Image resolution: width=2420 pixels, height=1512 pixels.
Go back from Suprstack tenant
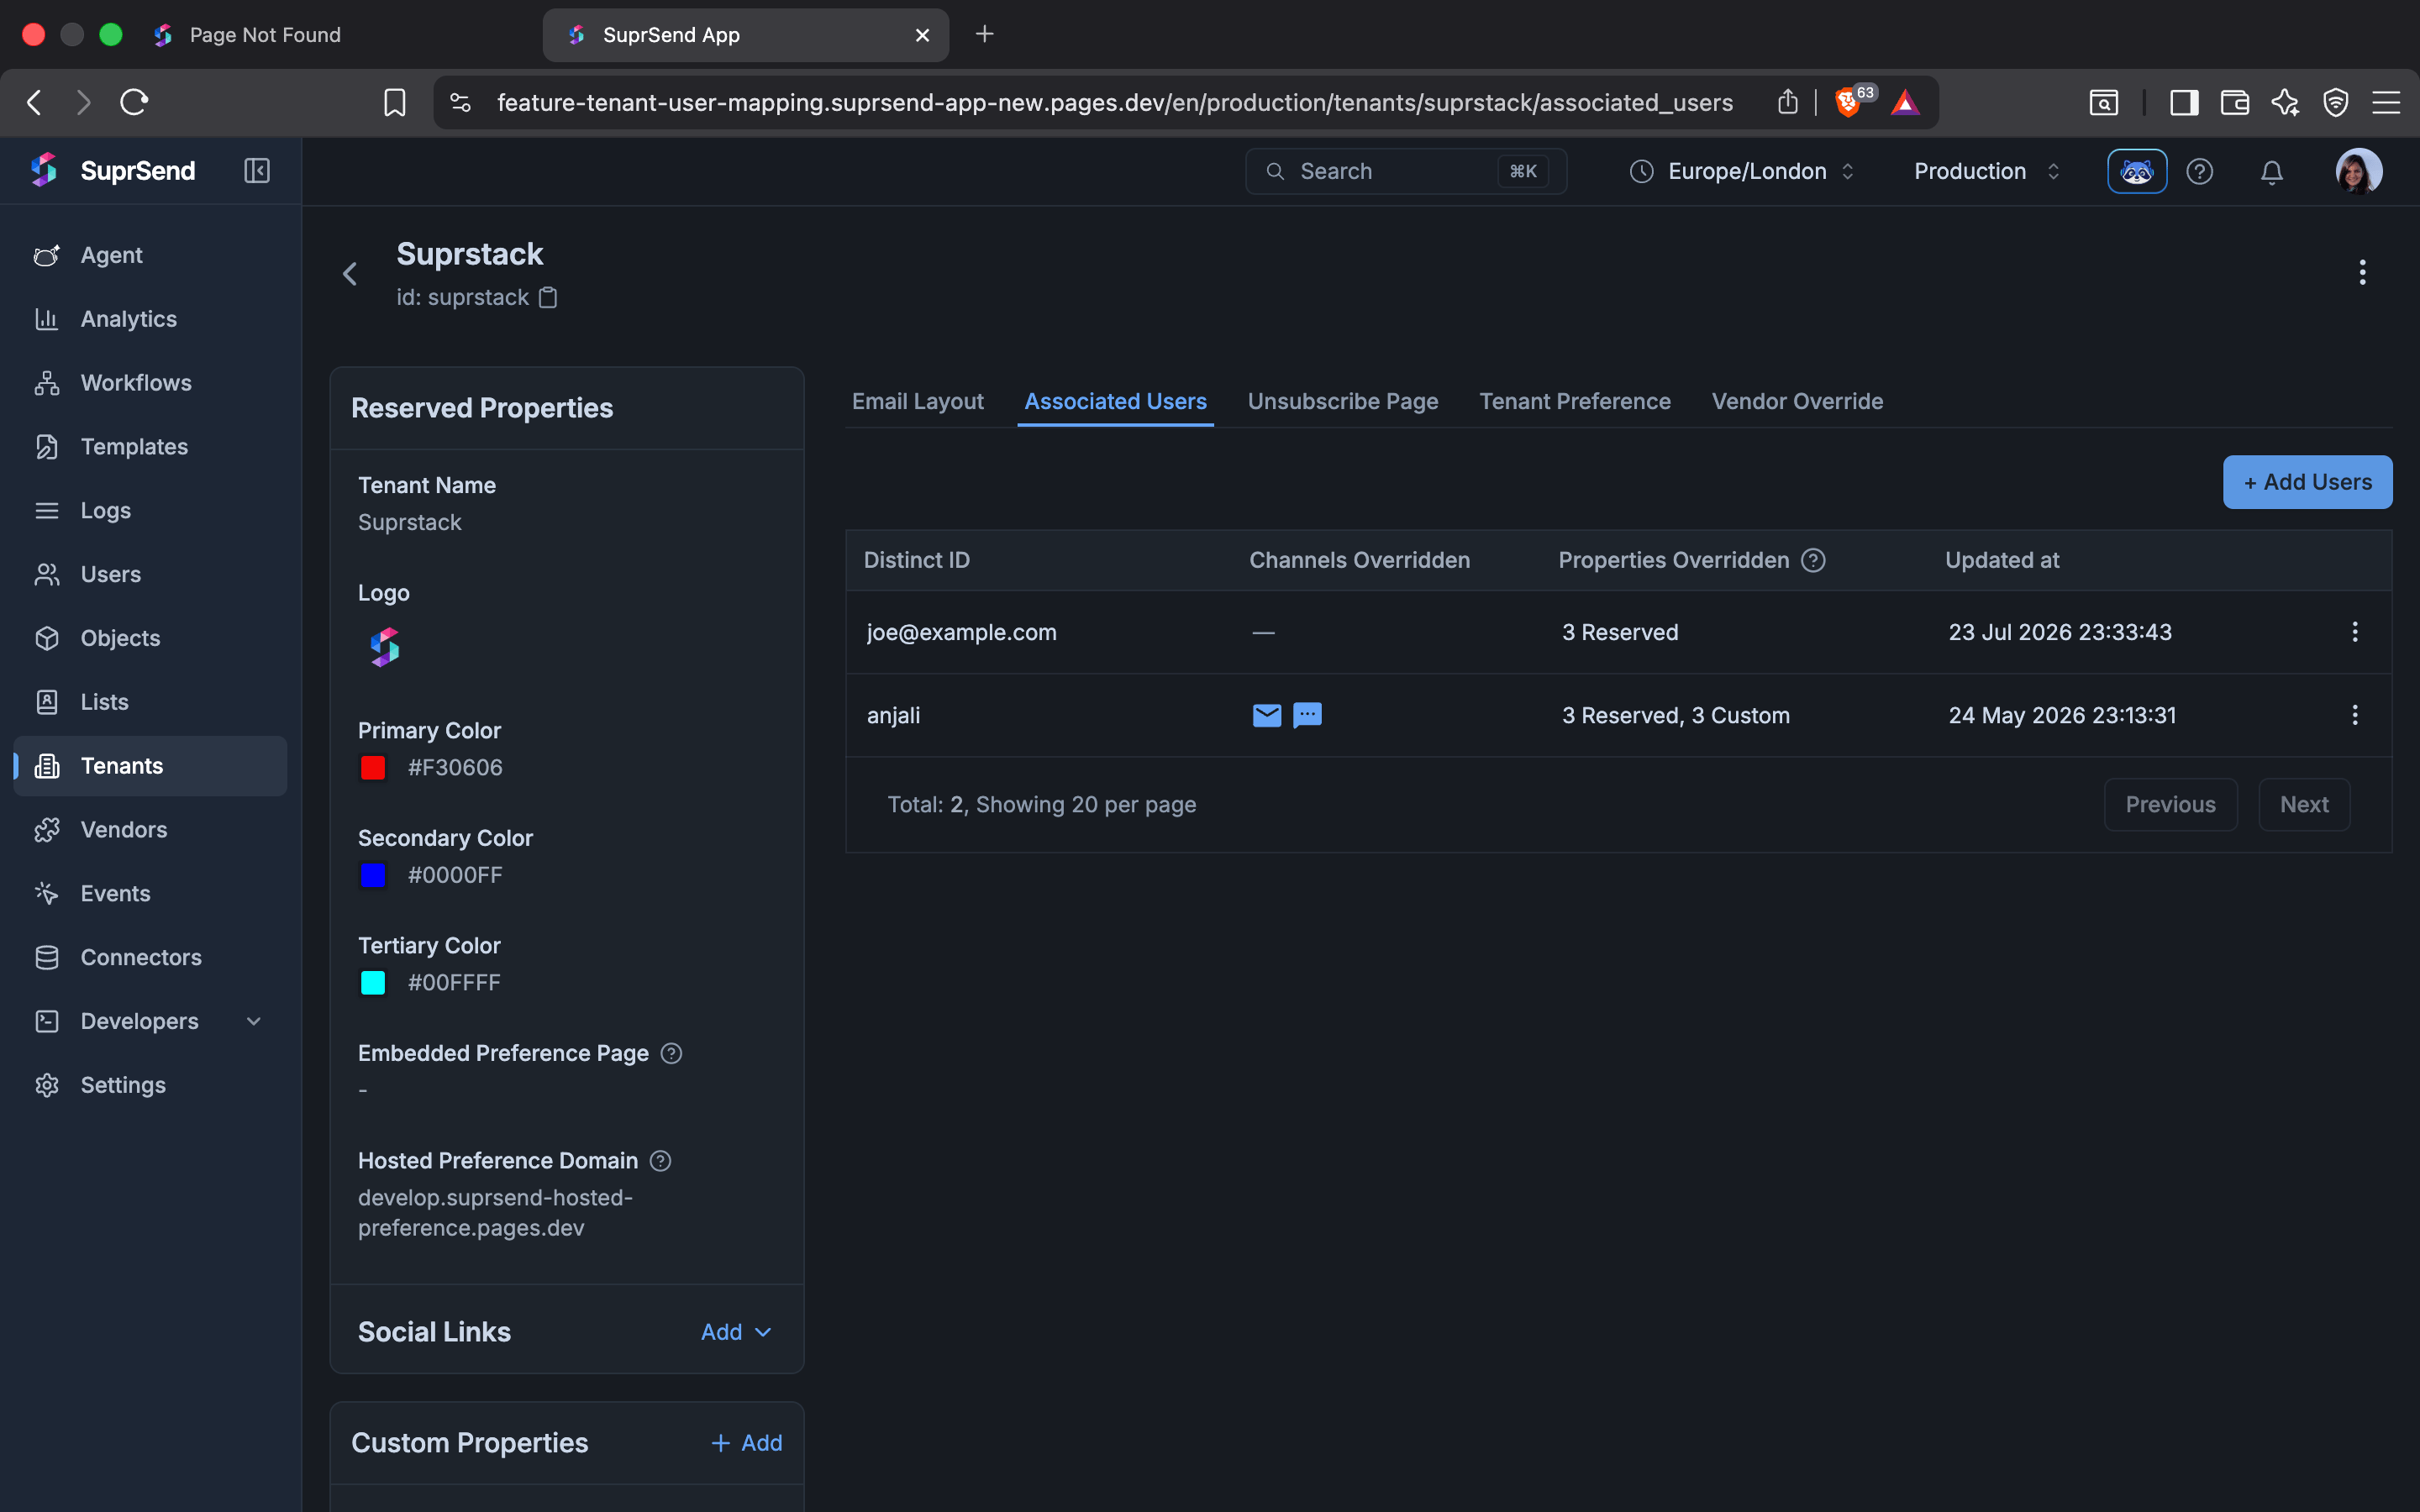[x=350, y=274]
